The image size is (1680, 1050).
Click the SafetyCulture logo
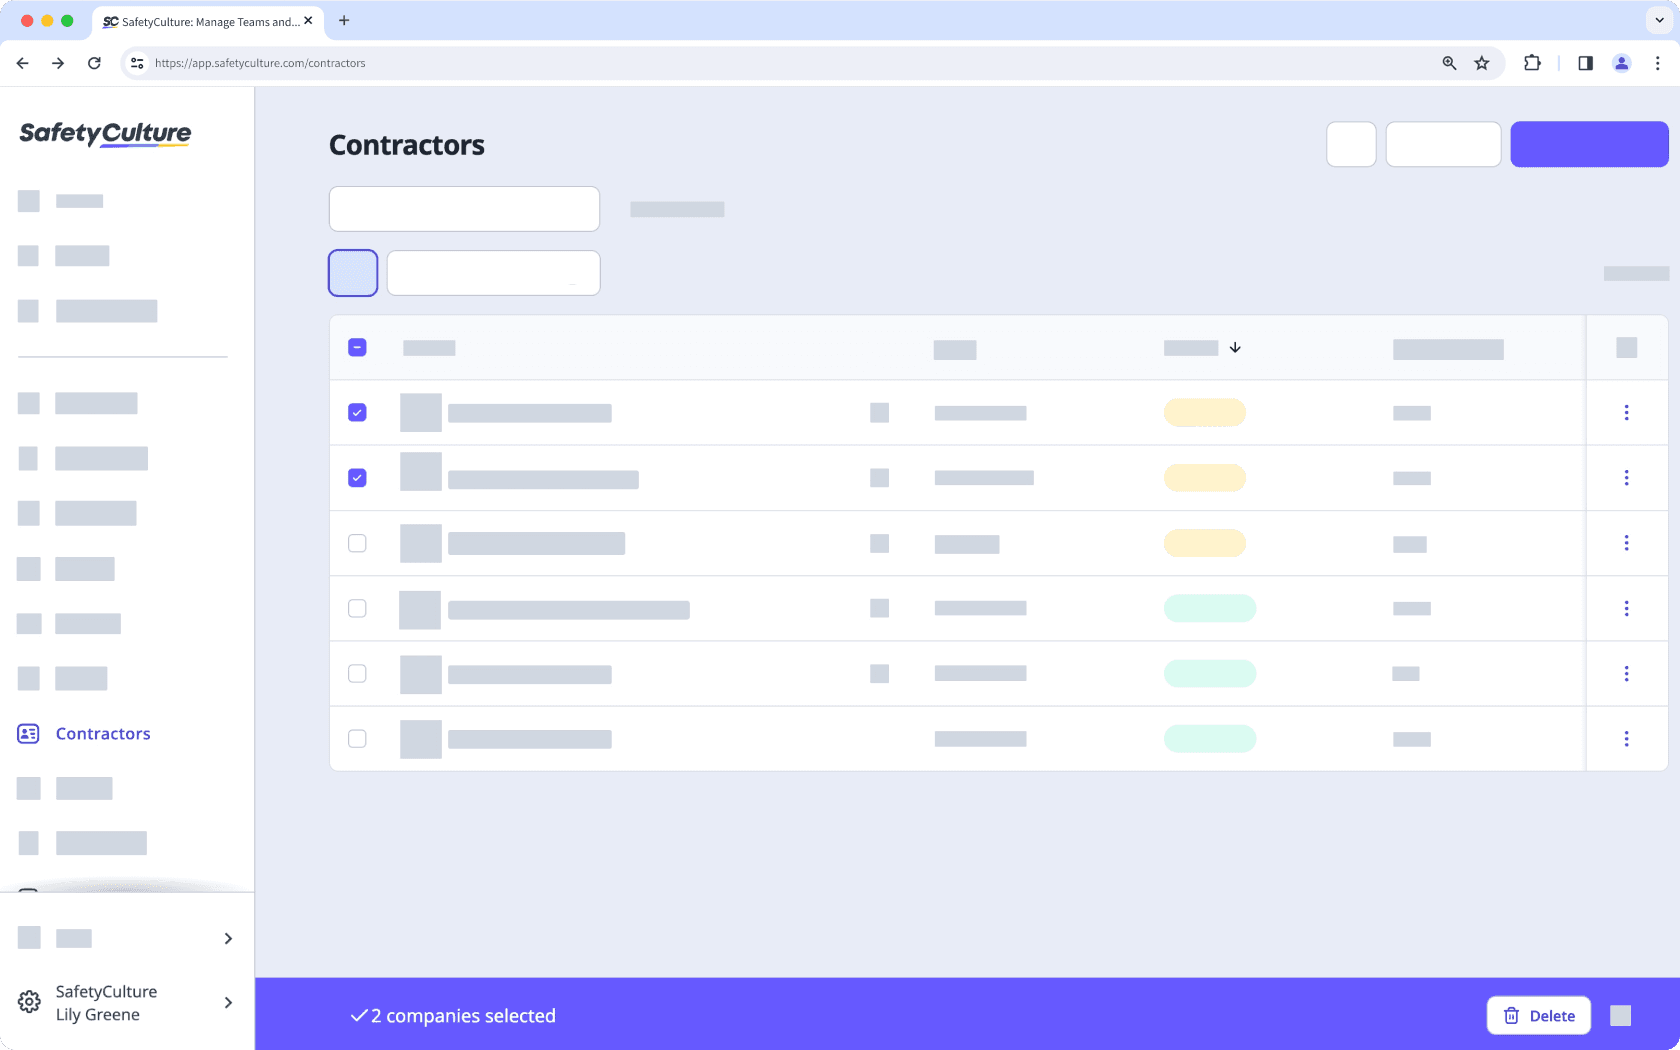(x=105, y=135)
